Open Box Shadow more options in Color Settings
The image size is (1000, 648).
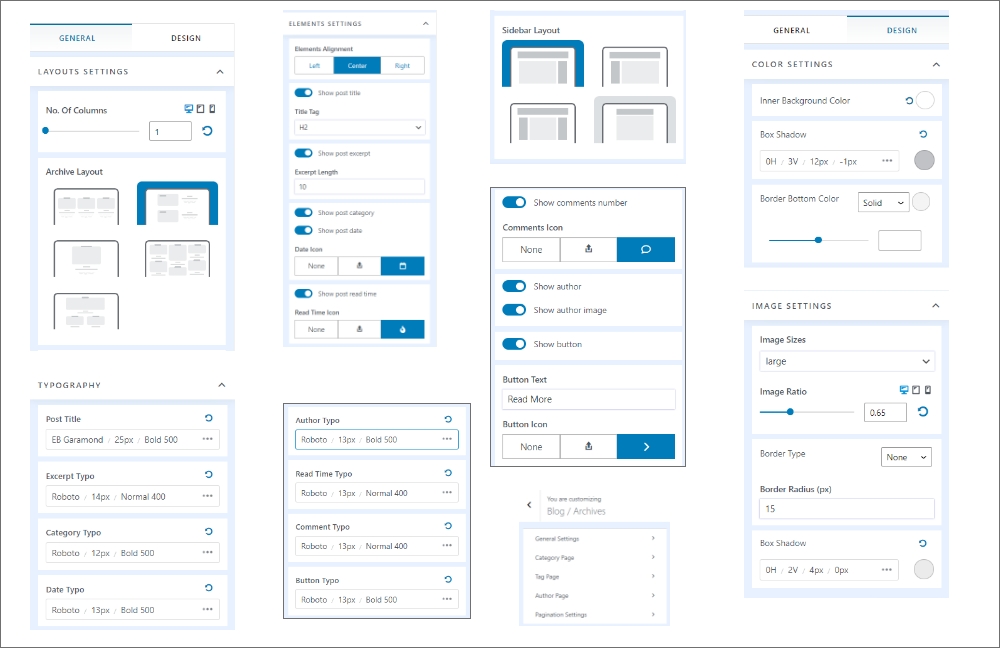(887, 161)
